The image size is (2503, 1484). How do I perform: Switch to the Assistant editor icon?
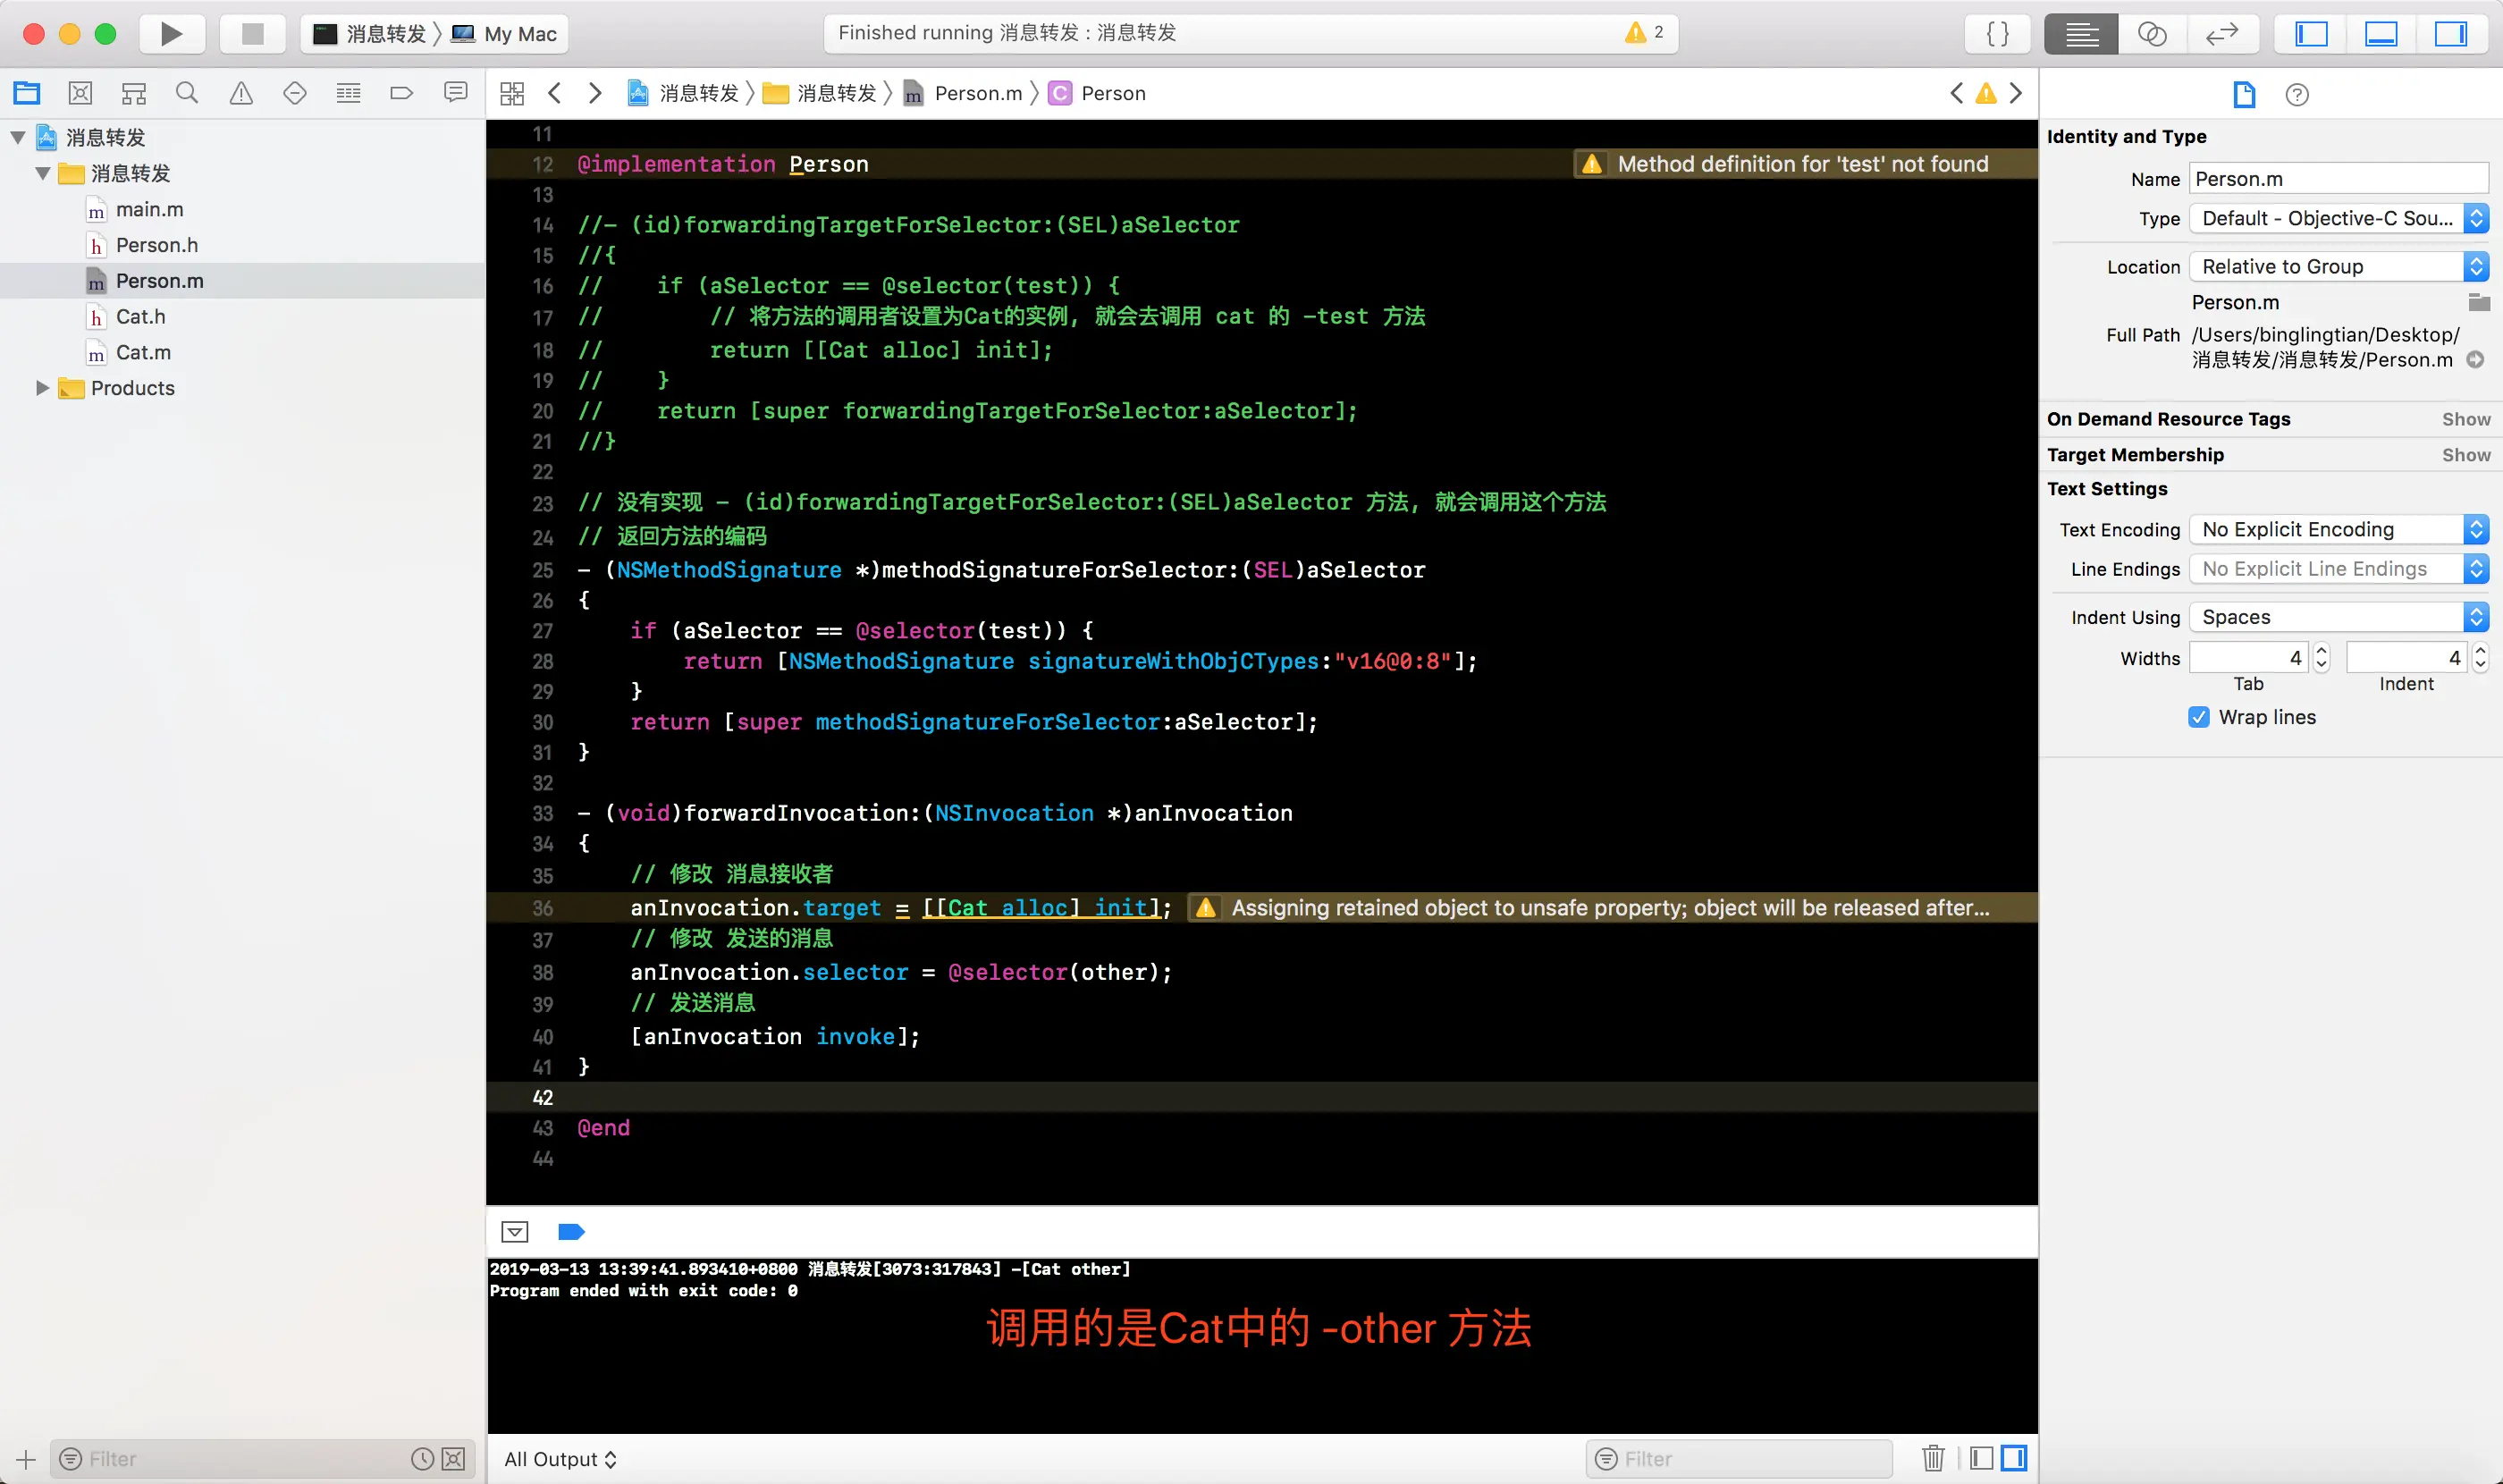[2151, 34]
